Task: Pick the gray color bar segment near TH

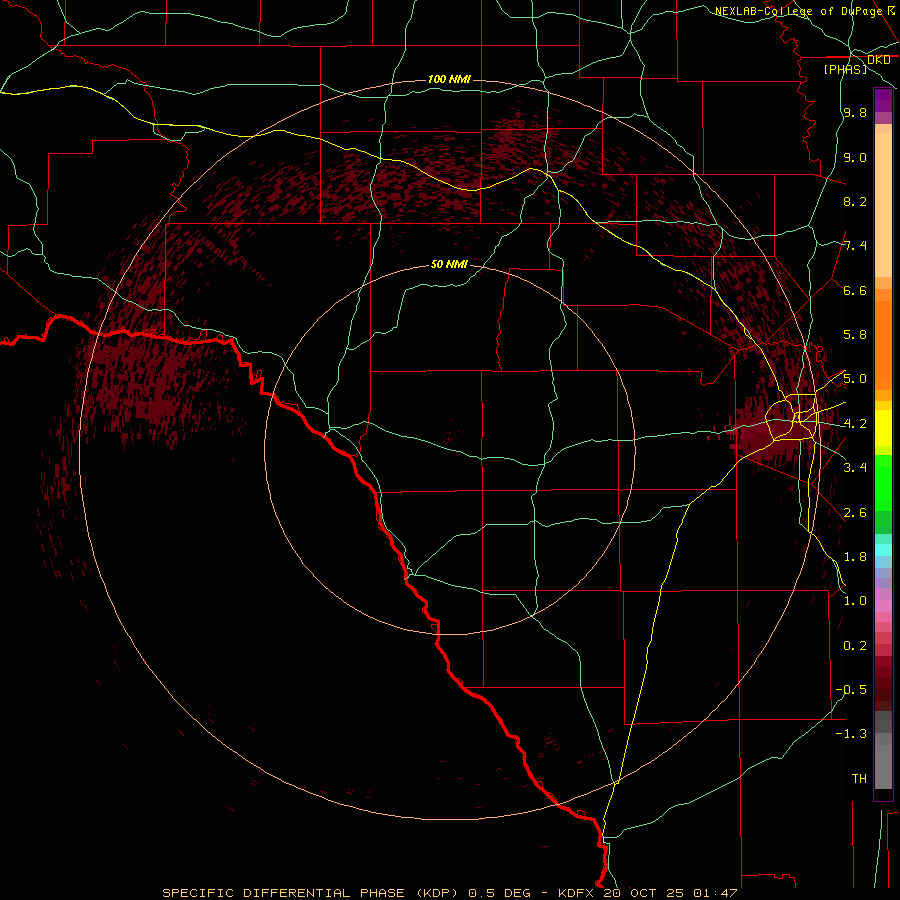Action: pyautogui.click(x=883, y=766)
